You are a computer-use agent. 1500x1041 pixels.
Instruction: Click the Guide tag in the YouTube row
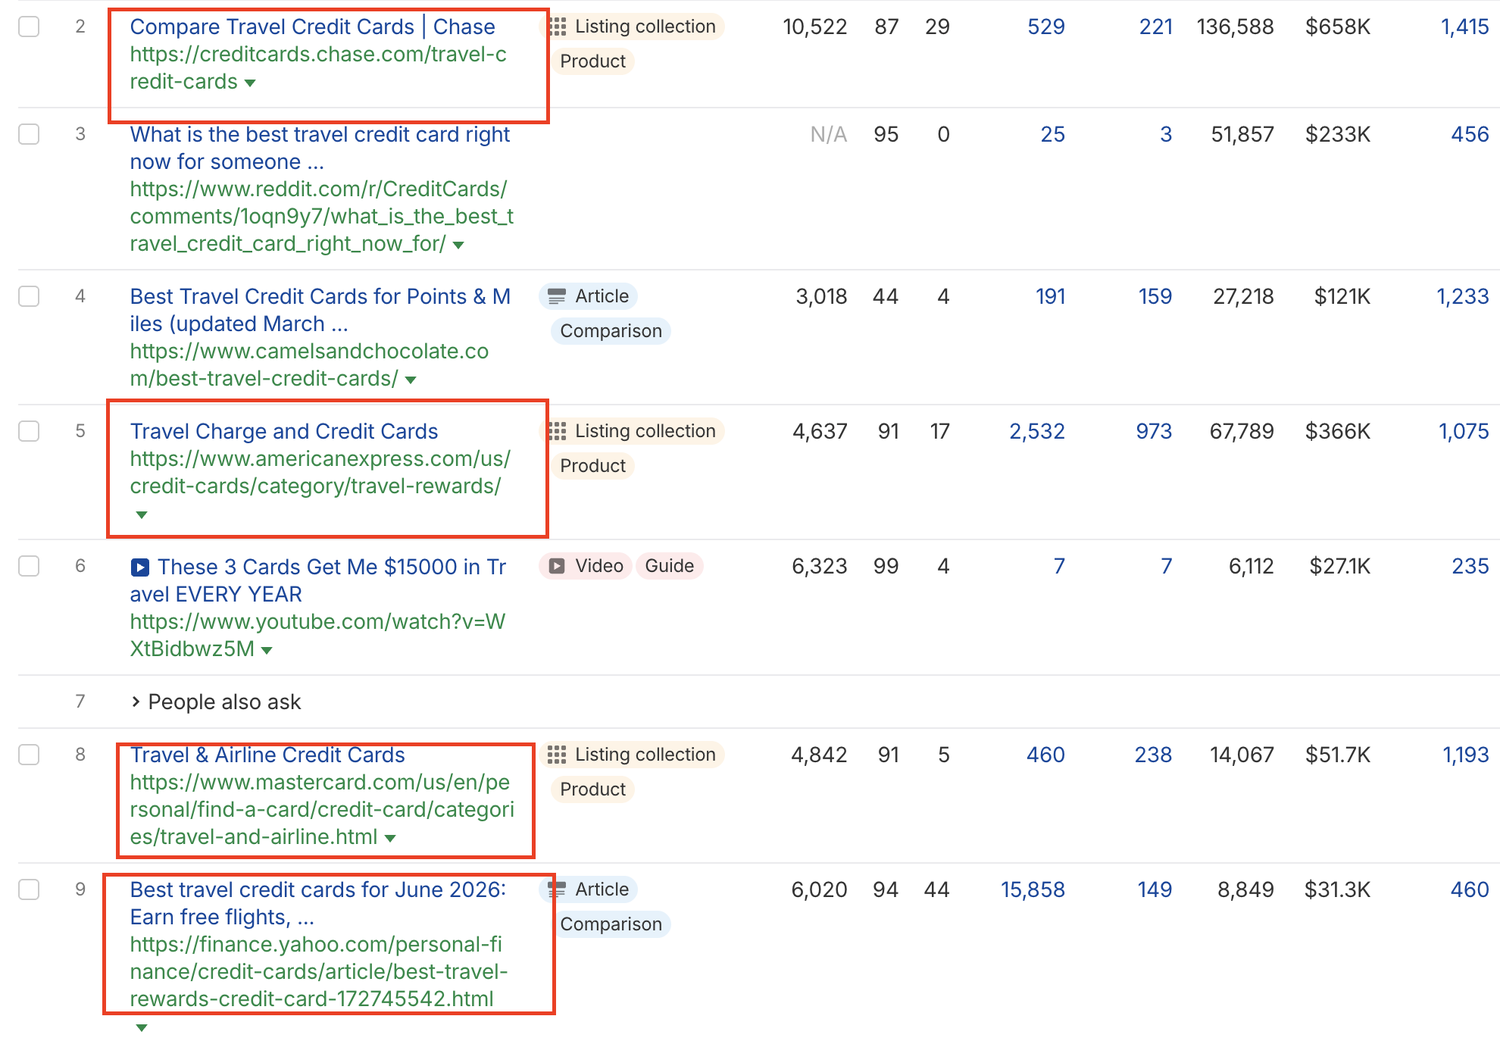coord(669,566)
